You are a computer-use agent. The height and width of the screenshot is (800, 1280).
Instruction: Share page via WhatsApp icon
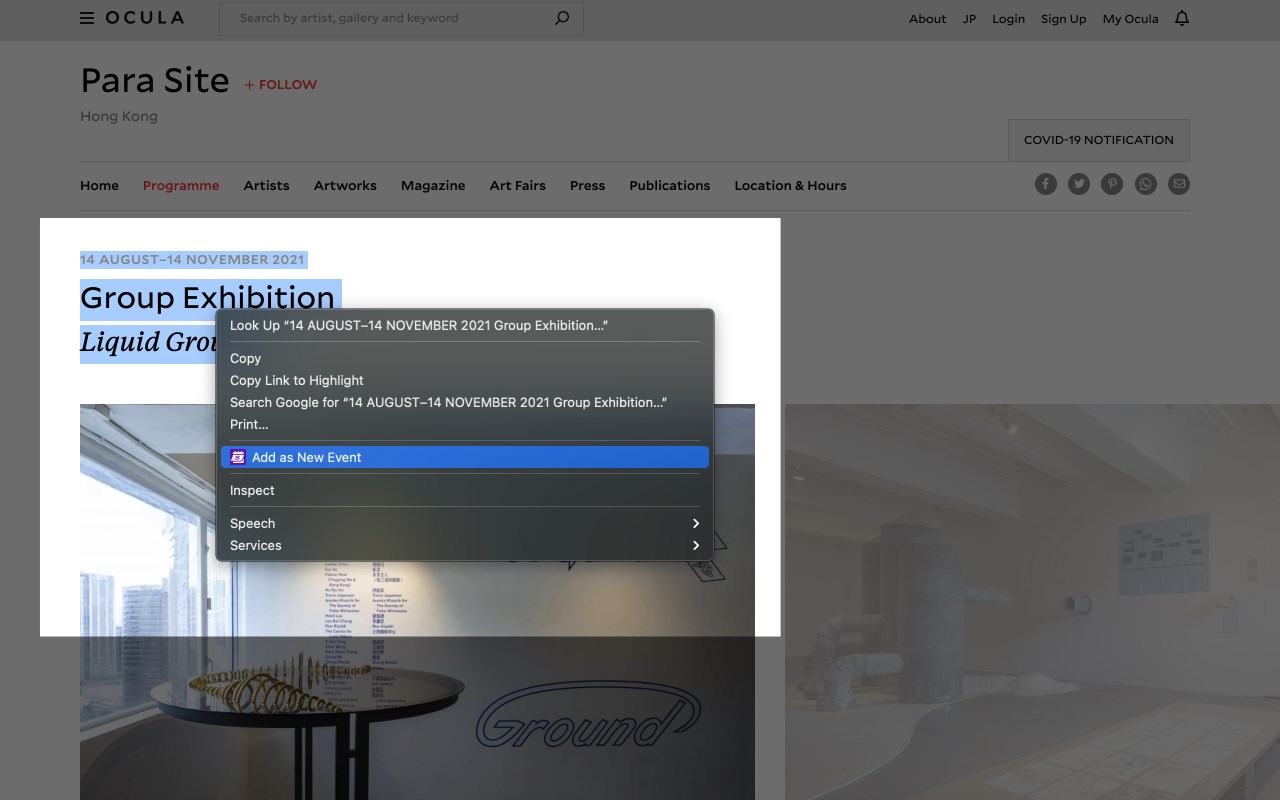pyautogui.click(x=1146, y=184)
